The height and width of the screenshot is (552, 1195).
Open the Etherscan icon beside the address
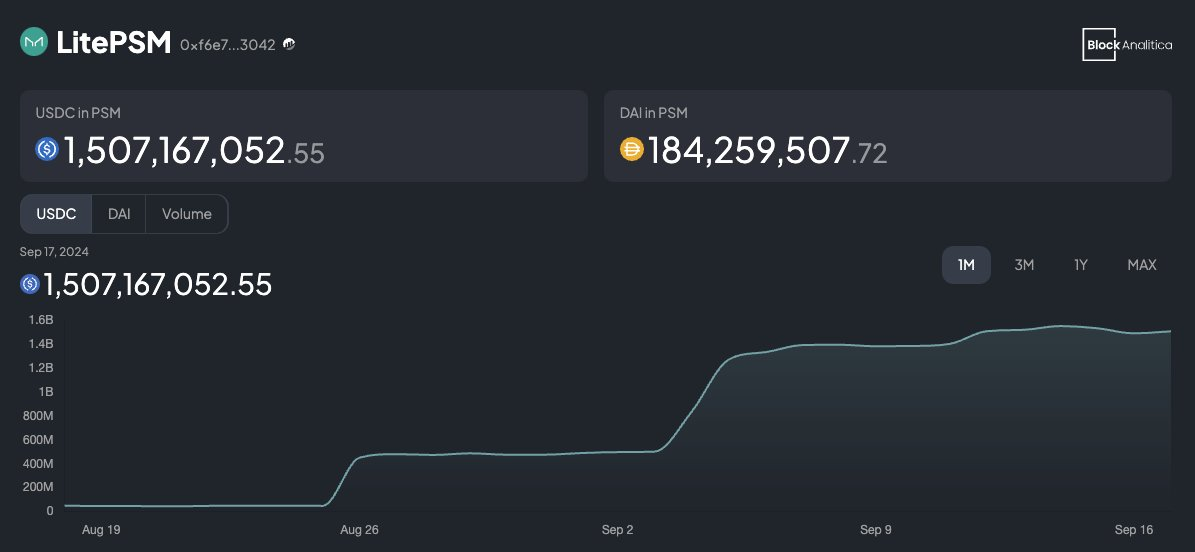tap(289, 44)
